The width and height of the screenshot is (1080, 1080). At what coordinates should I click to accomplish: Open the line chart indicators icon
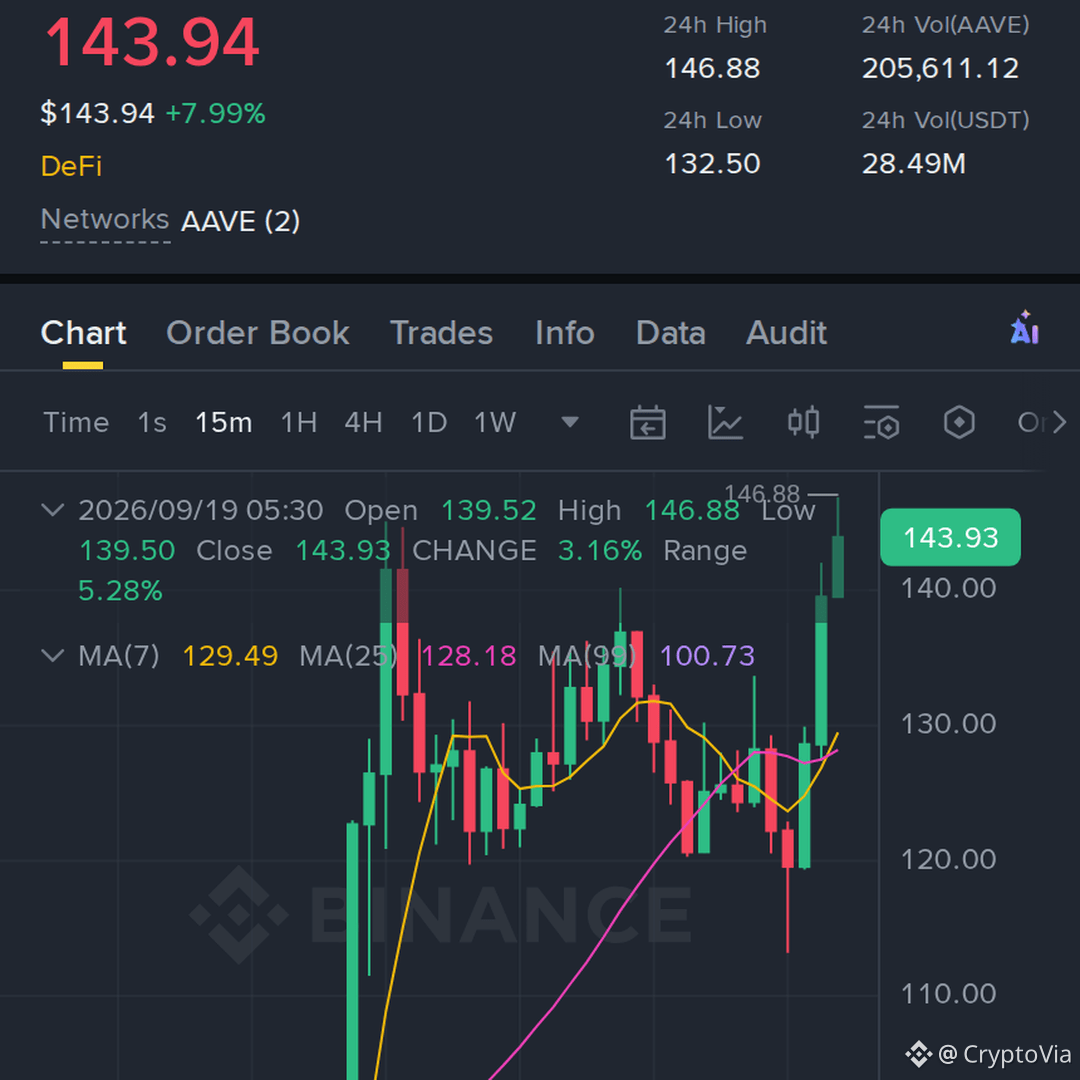coord(725,422)
